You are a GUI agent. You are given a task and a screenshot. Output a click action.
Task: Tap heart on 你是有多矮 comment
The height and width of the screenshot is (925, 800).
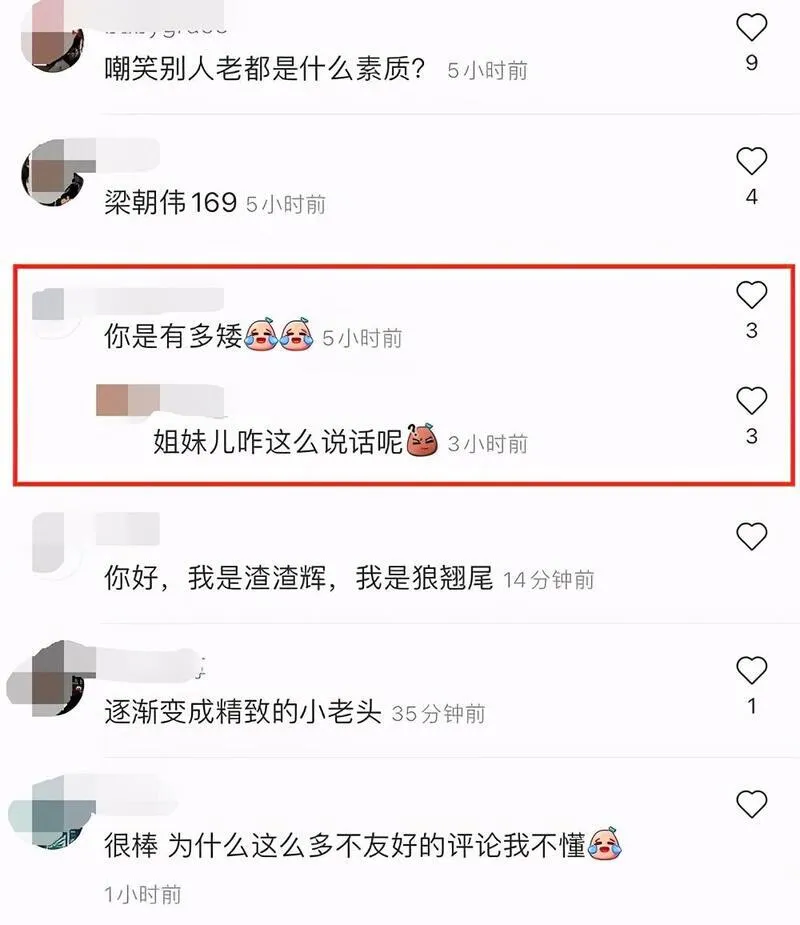pyautogui.click(x=751, y=294)
